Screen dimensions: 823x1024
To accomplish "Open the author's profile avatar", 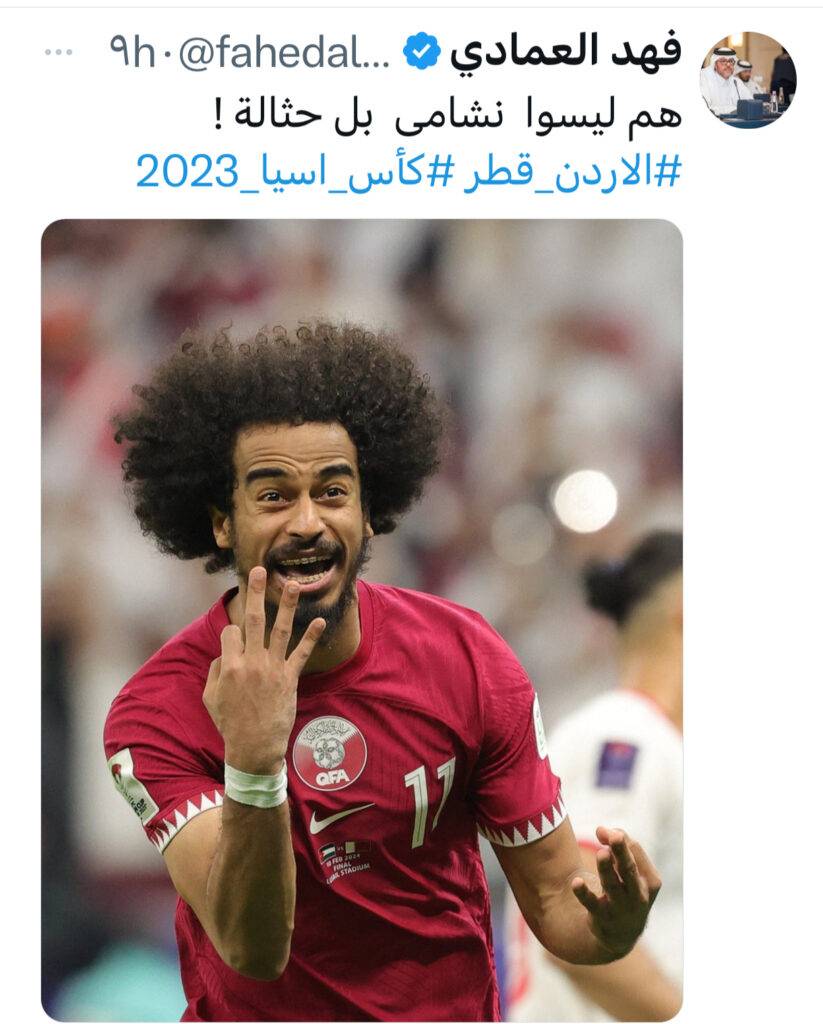I will coord(748,80).
